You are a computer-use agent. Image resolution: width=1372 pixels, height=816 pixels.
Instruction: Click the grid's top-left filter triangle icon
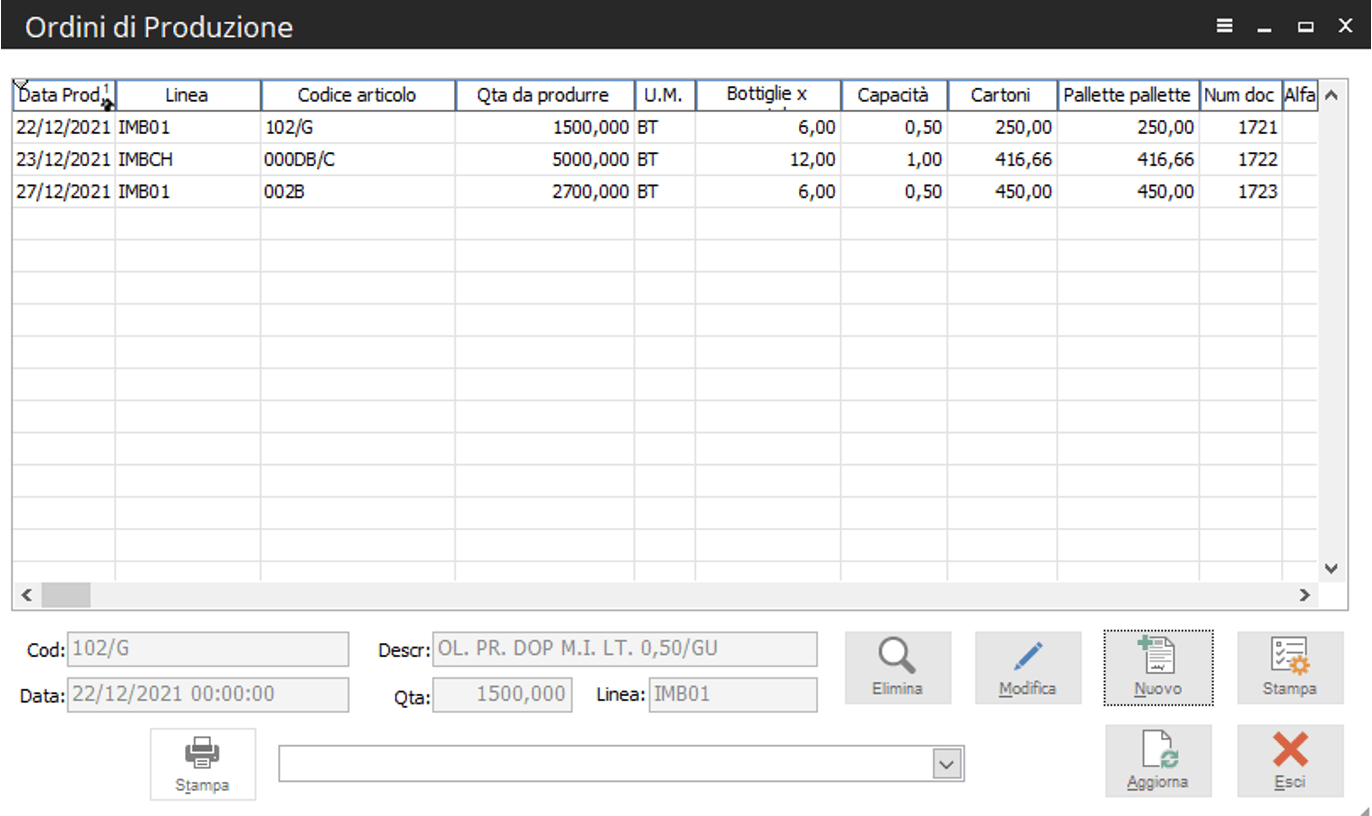click(19, 85)
